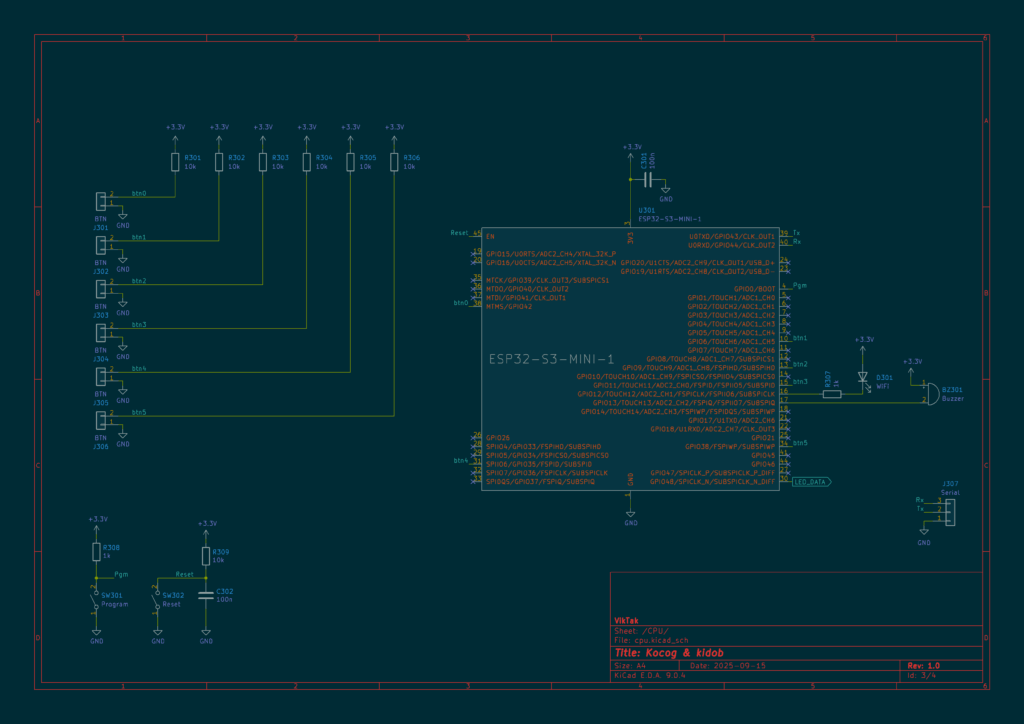Click the R309 10k pull-up resistor
The height and width of the screenshot is (724, 1024).
[x=206, y=555]
